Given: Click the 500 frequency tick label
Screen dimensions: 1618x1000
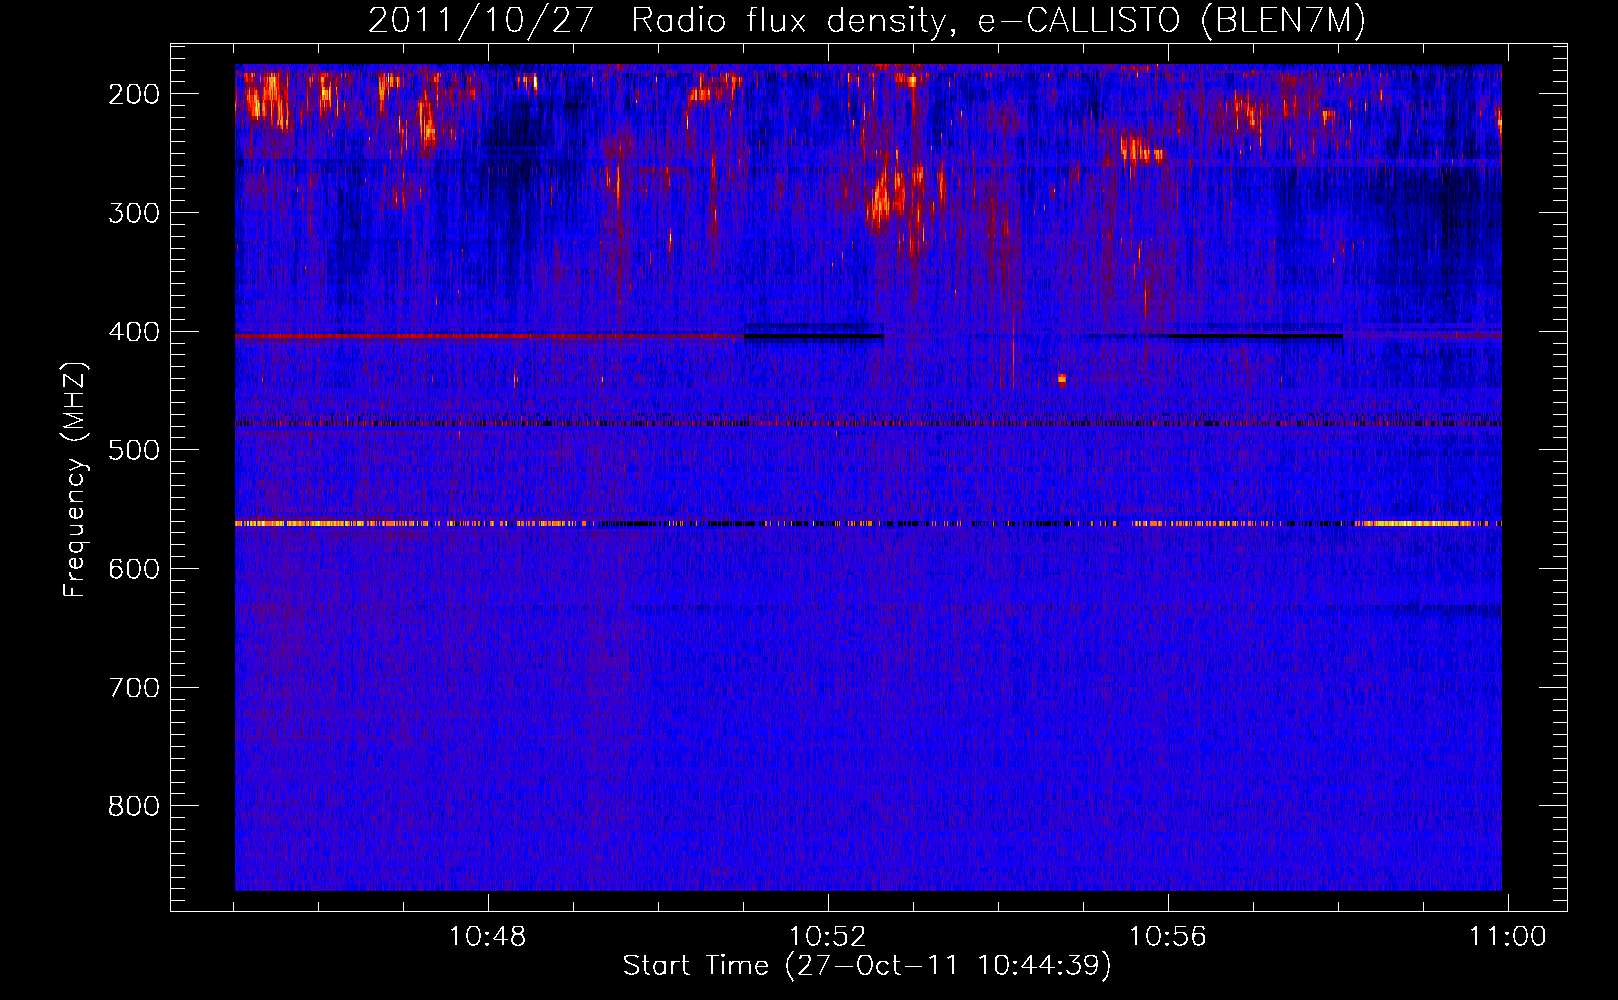Looking at the screenshot, I should [x=134, y=450].
